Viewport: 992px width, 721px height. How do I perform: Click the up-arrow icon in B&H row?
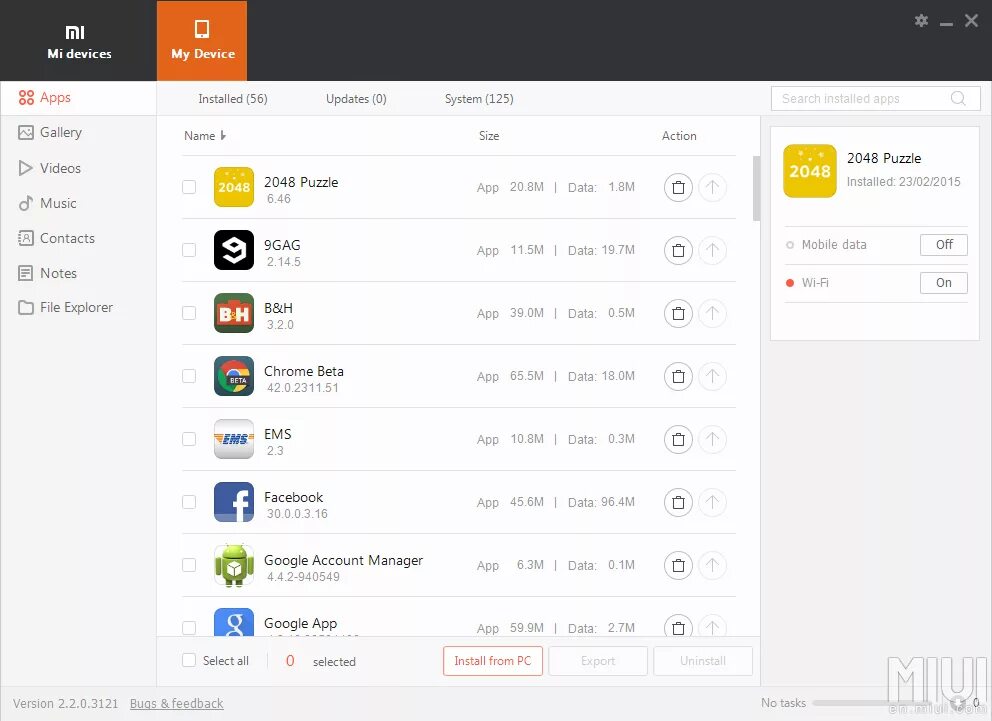point(712,313)
